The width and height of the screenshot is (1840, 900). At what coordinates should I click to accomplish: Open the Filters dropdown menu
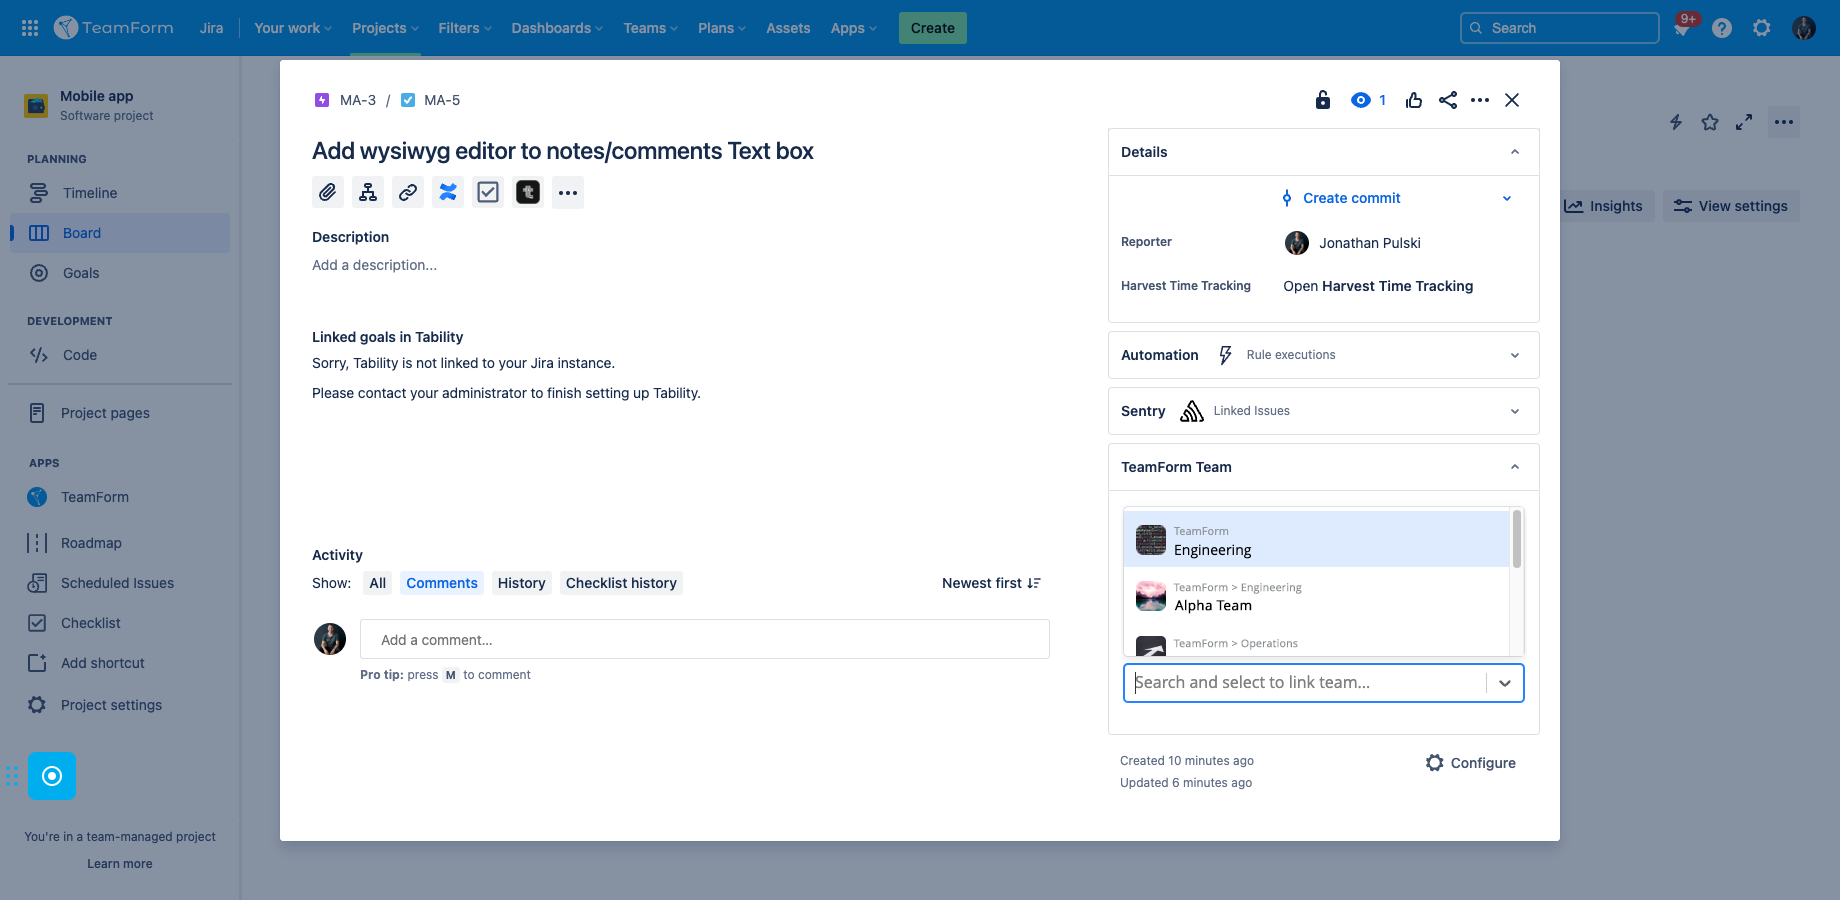[x=465, y=28]
